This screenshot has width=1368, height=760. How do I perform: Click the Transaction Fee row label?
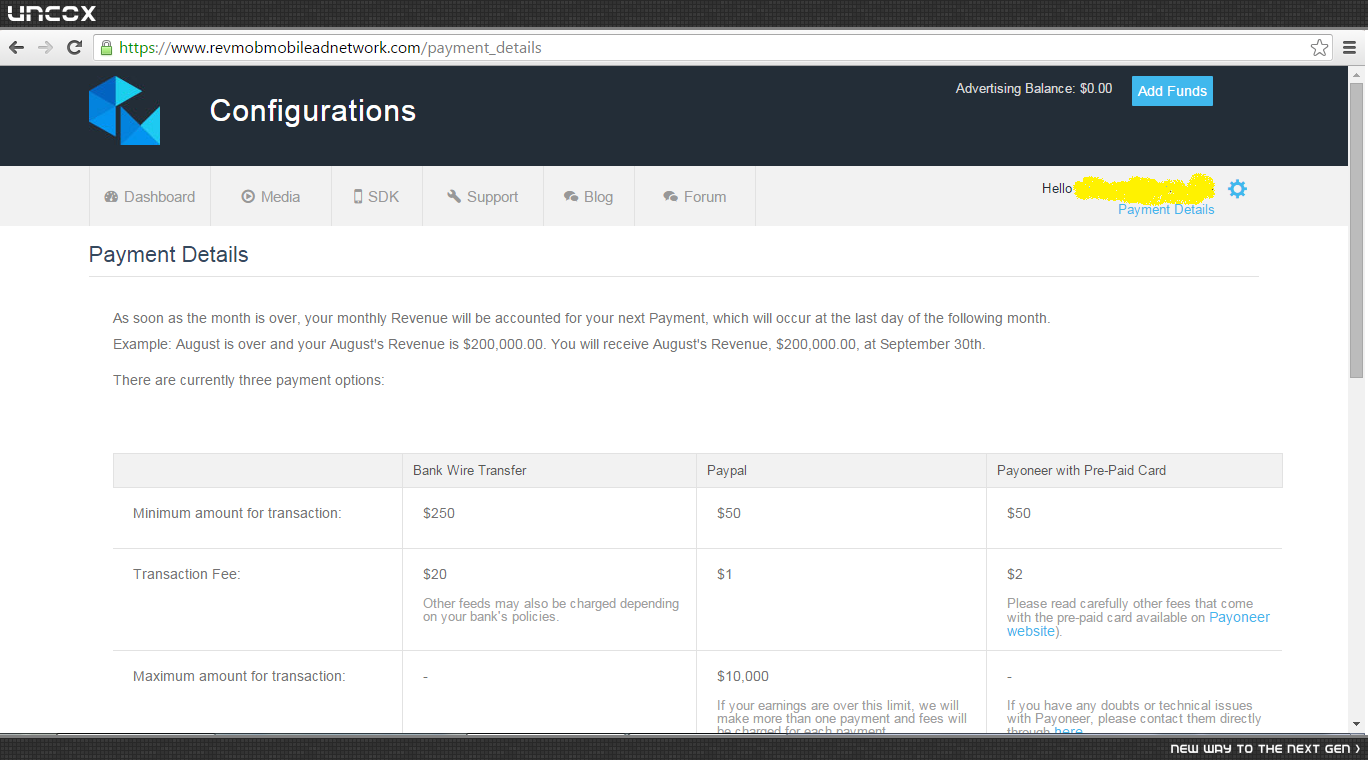tap(187, 574)
